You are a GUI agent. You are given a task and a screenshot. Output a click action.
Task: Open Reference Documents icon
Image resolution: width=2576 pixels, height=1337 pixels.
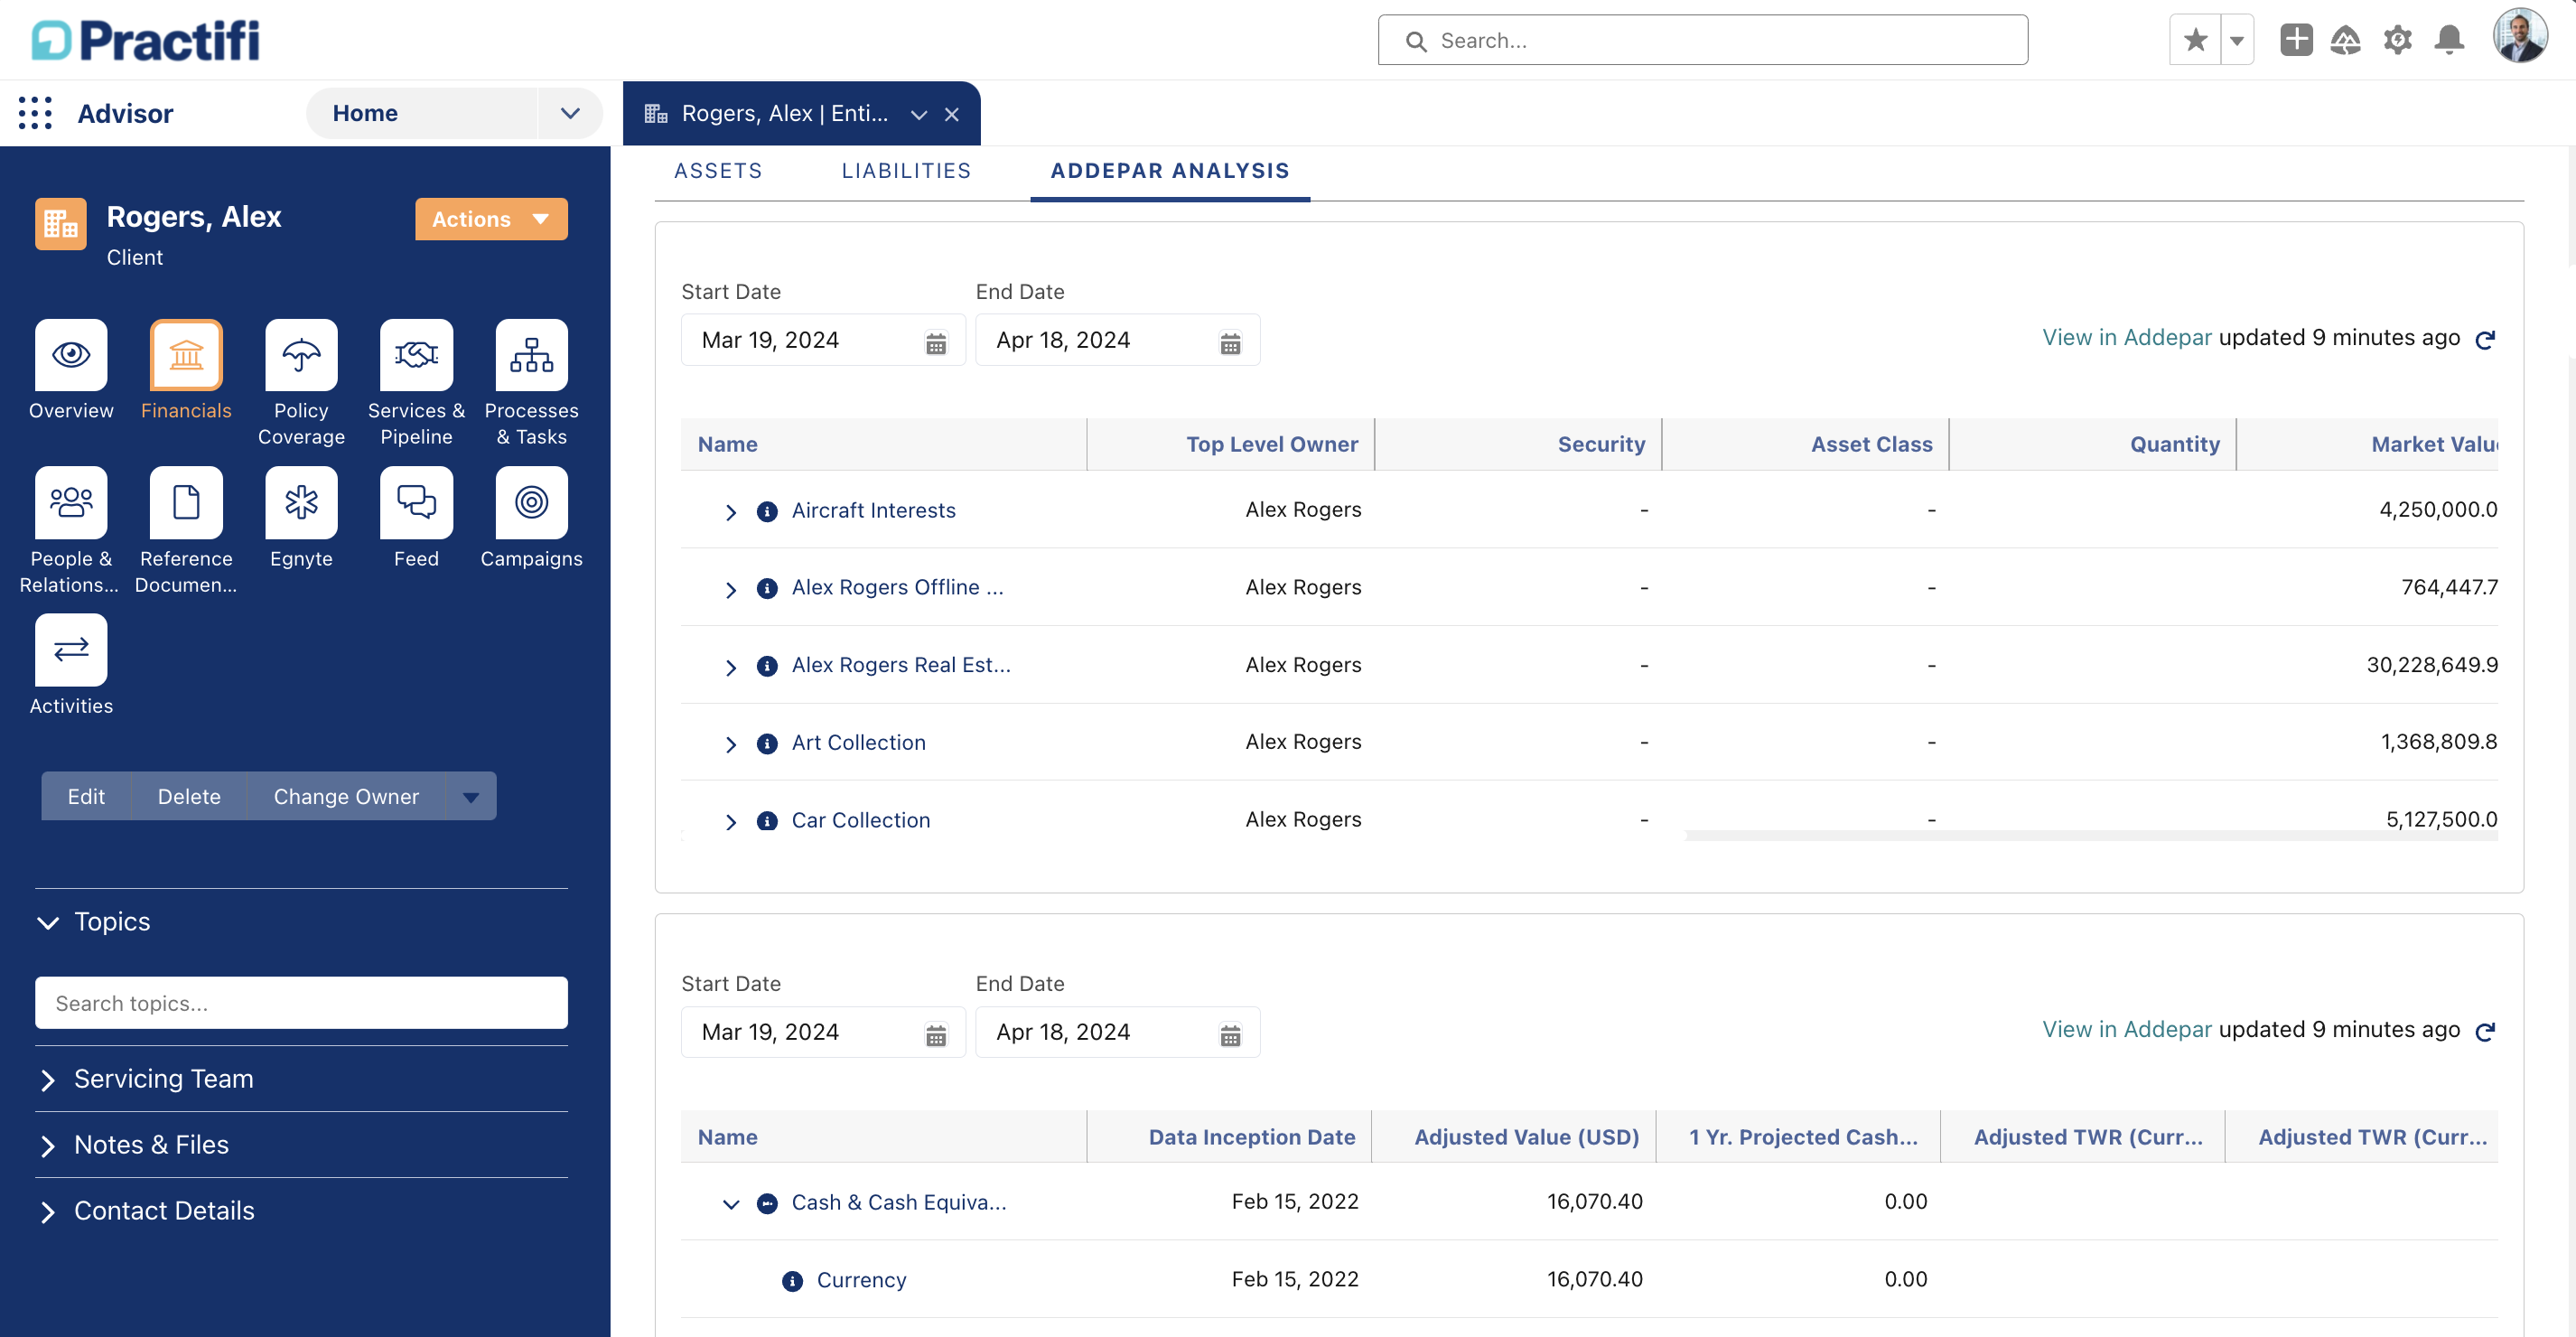(x=186, y=502)
